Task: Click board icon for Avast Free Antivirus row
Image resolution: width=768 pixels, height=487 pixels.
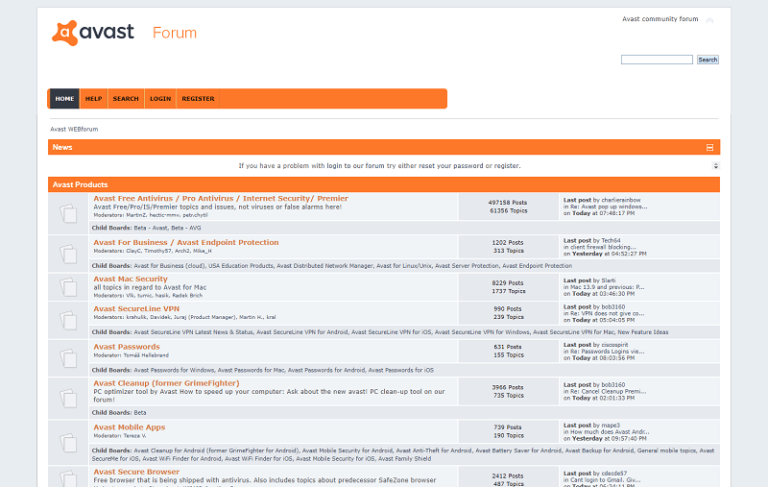Action: (x=69, y=213)
